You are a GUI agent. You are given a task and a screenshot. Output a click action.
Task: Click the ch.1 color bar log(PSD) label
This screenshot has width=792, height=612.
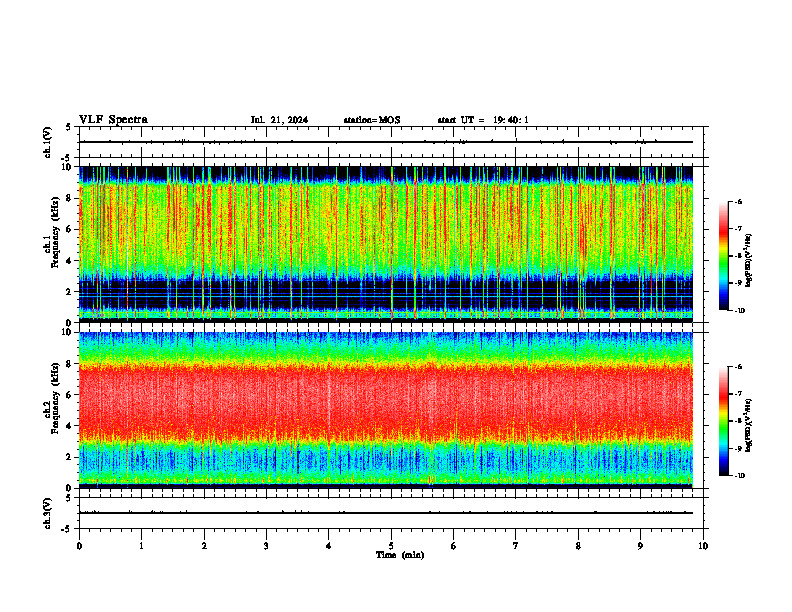coord(749,260)
